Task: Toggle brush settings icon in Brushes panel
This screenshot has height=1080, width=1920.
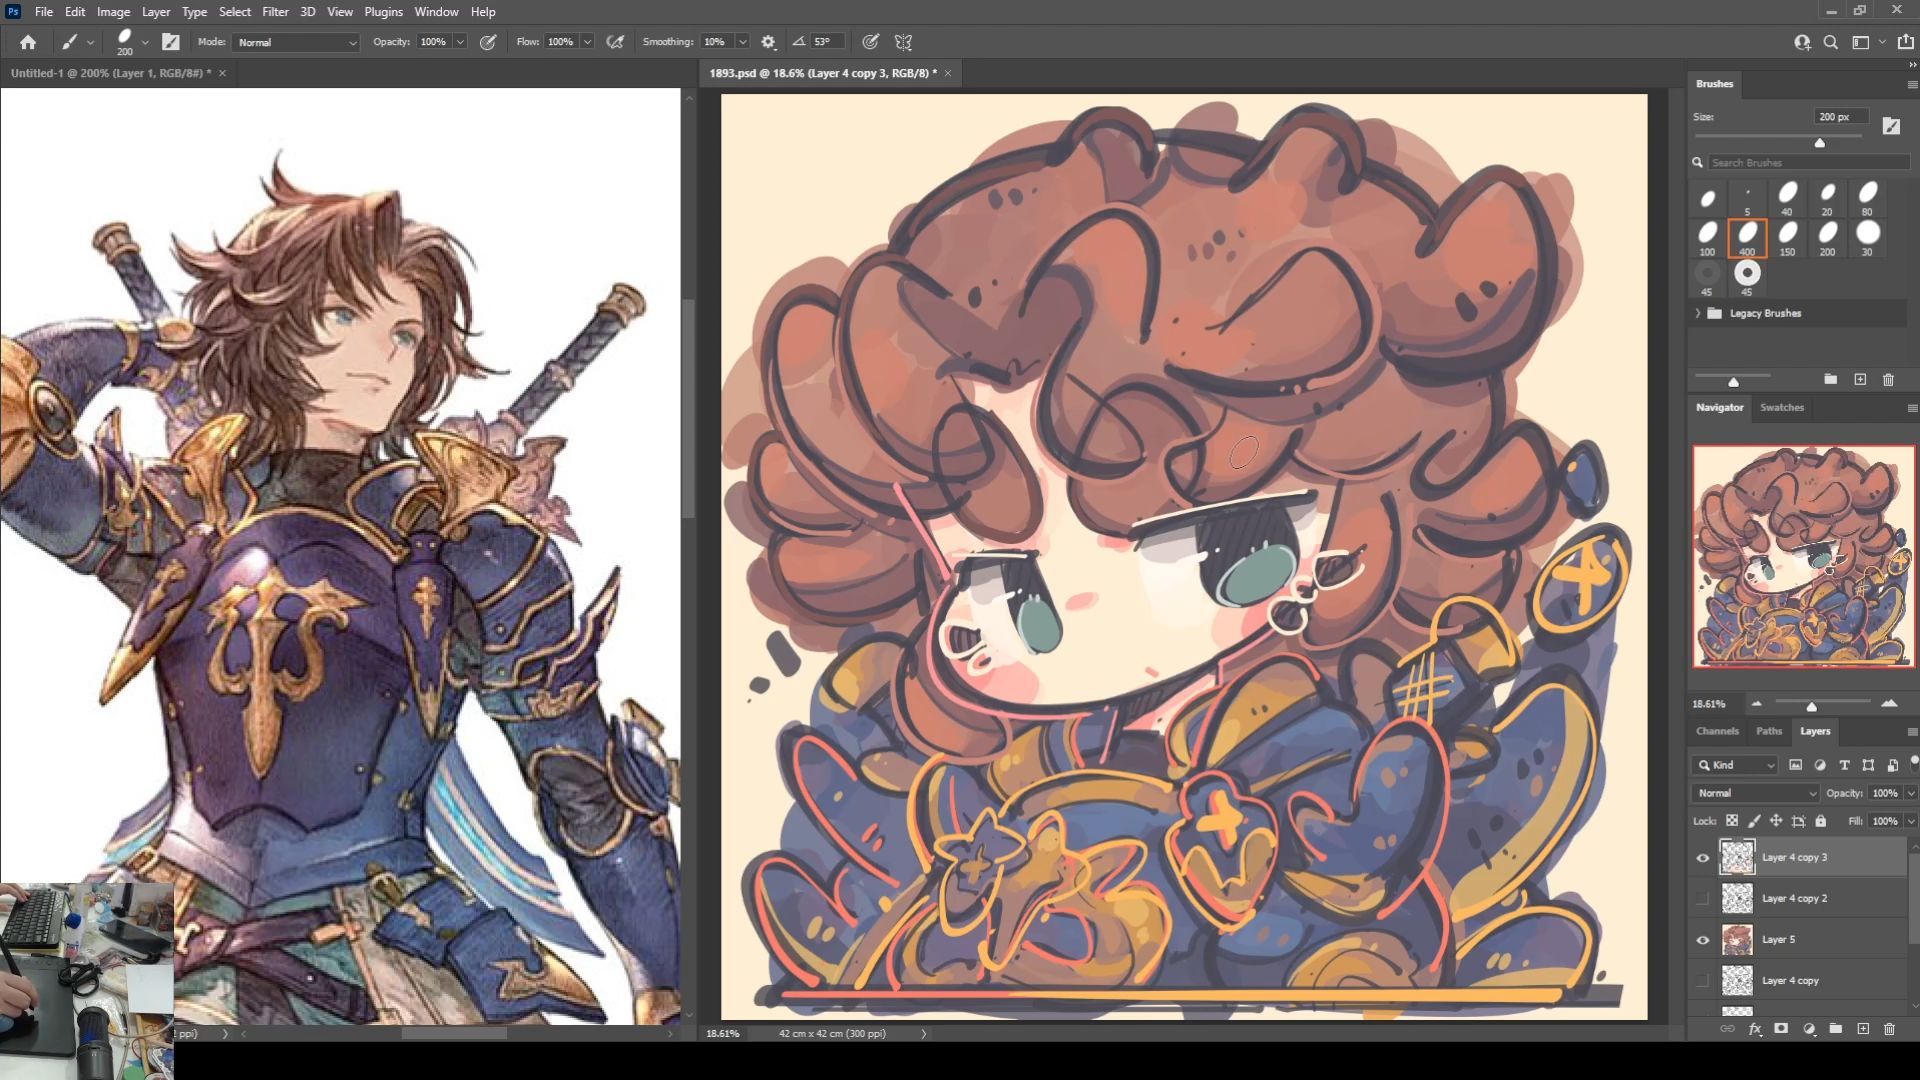Action: 1891,125
